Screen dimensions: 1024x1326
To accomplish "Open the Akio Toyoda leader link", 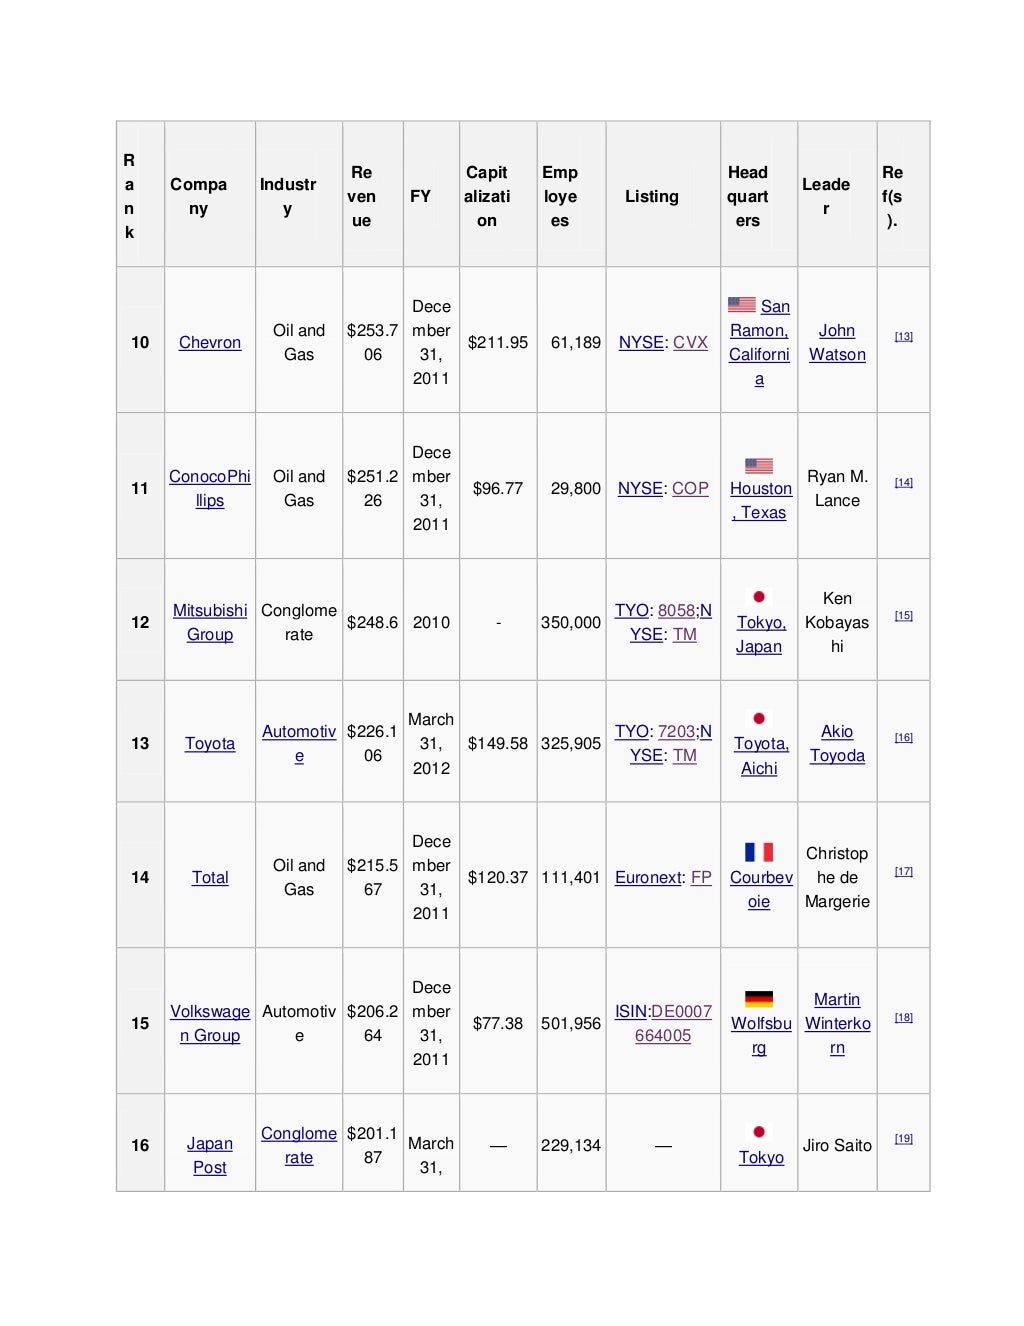I will [837, 744].
